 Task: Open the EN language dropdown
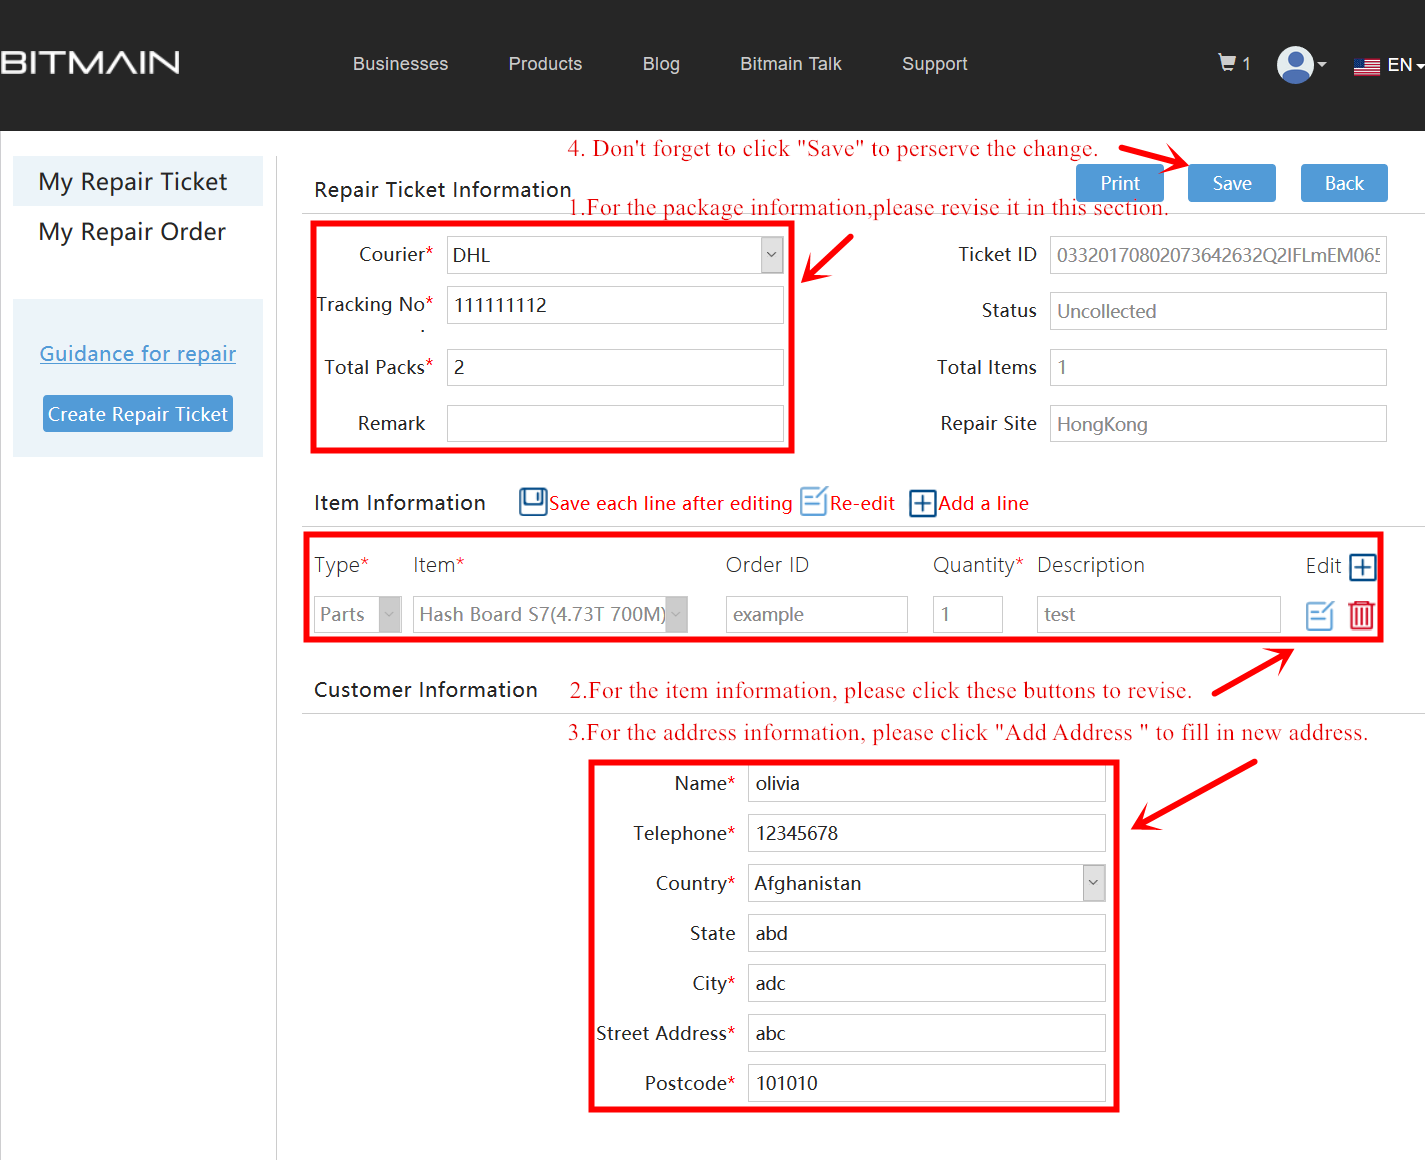(1402, 64)
